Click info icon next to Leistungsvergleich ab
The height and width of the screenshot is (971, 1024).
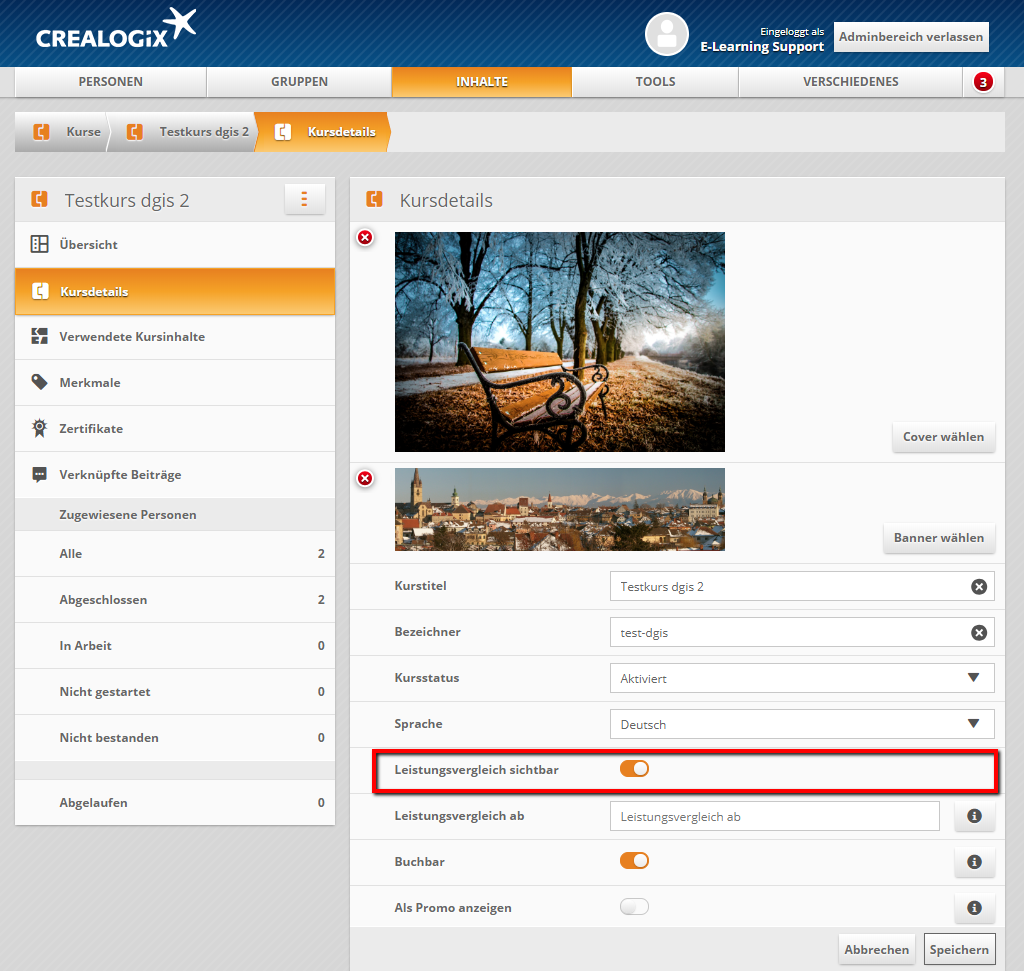coord(974,817)
